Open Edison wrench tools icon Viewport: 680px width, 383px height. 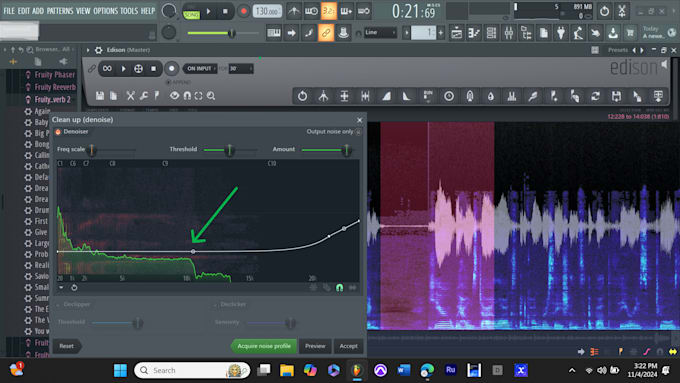tap(144, 96)
